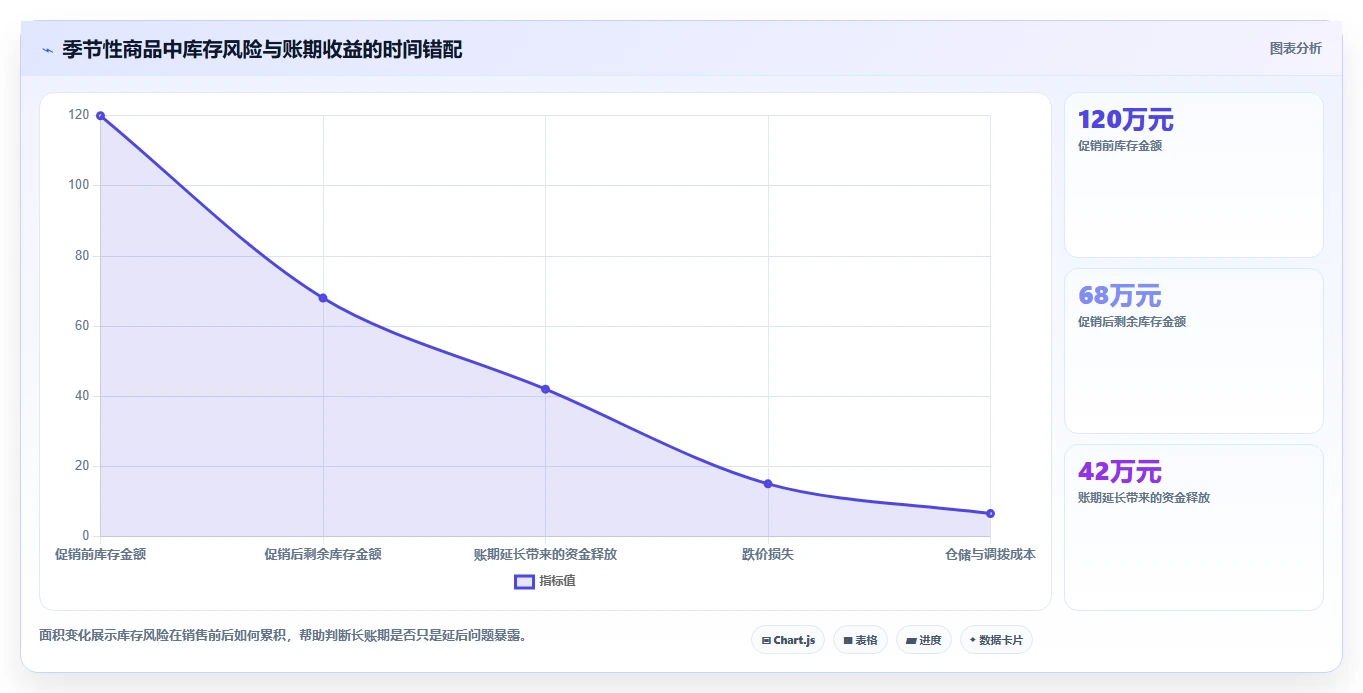The width and height of the screenshot is (1363, 693).
Task: Click the lightning icon beside the title
Action: 47,50
